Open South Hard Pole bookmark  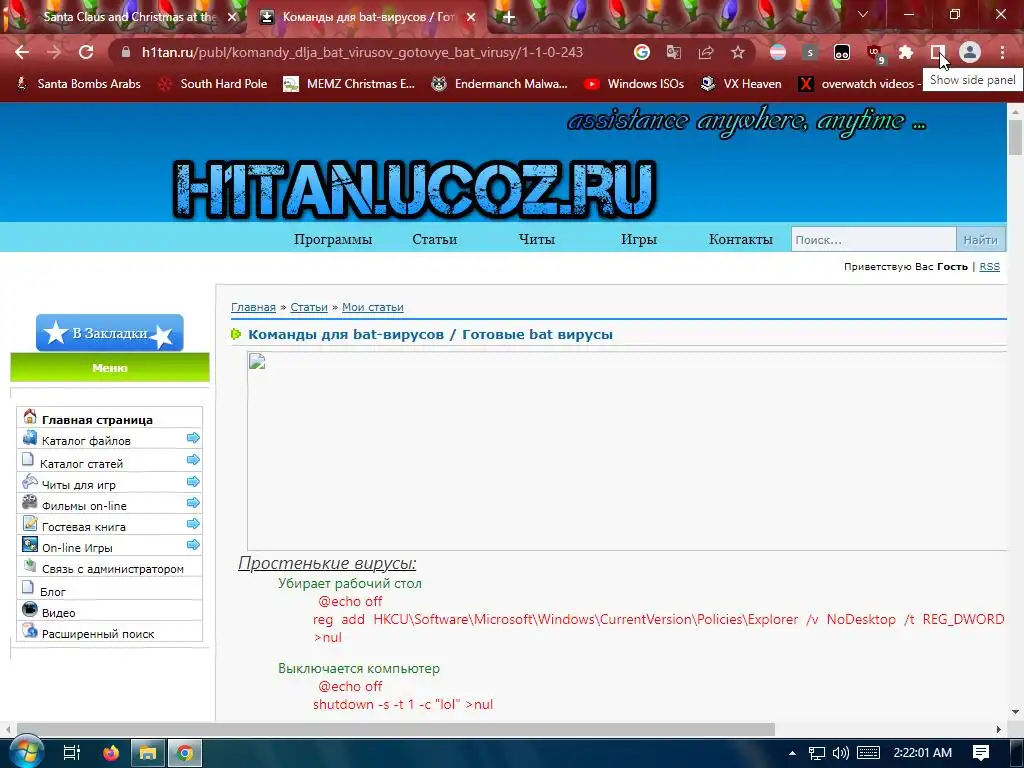coord(214,84)
